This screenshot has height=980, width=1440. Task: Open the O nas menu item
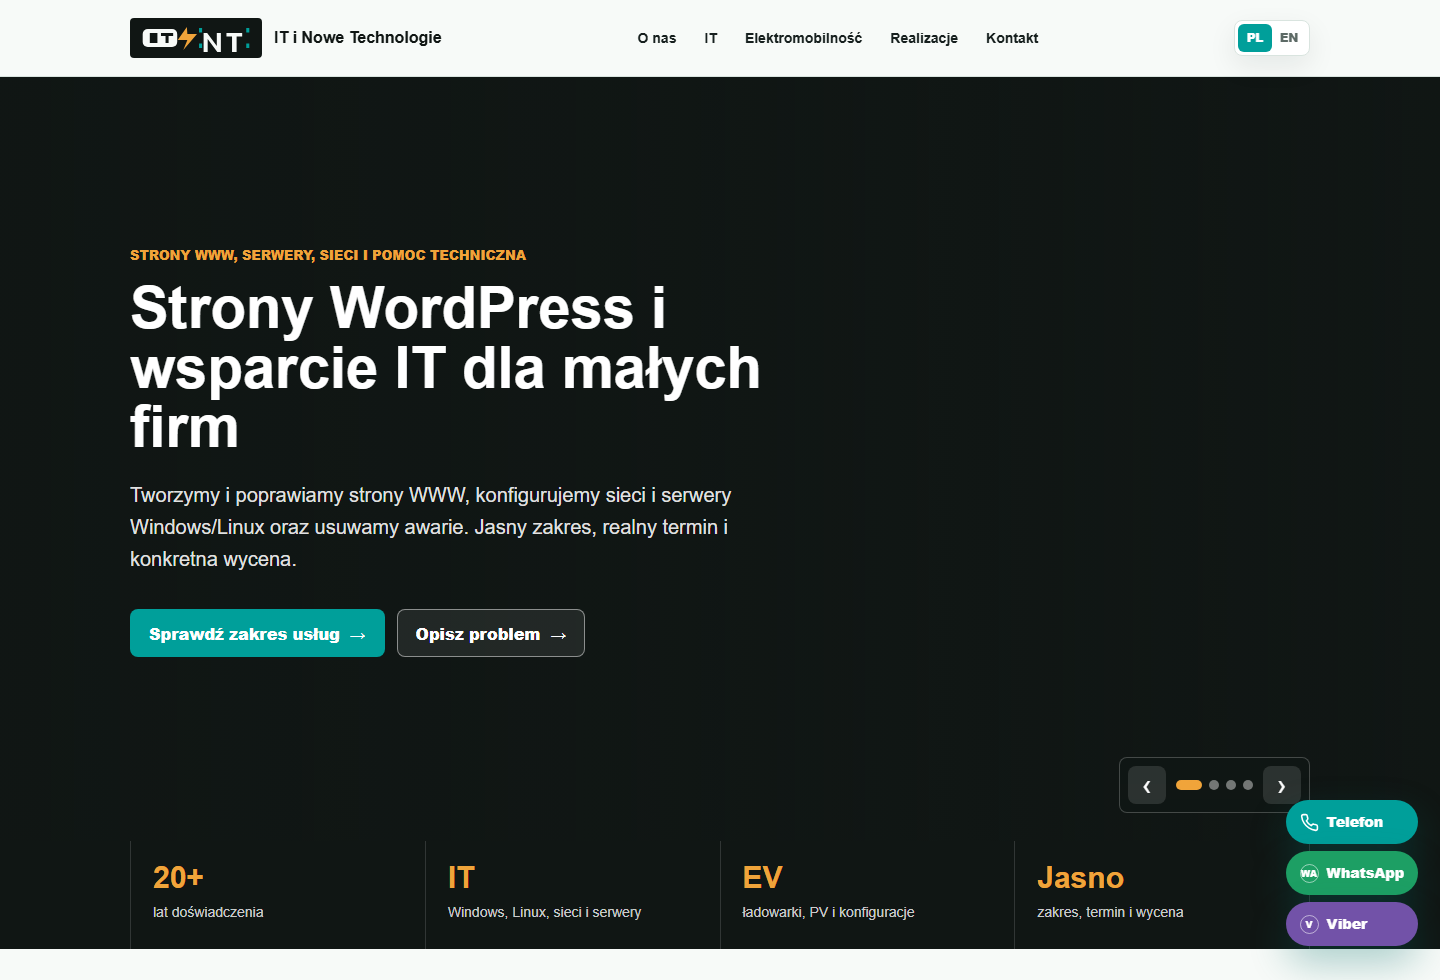(x=657, y=38)
